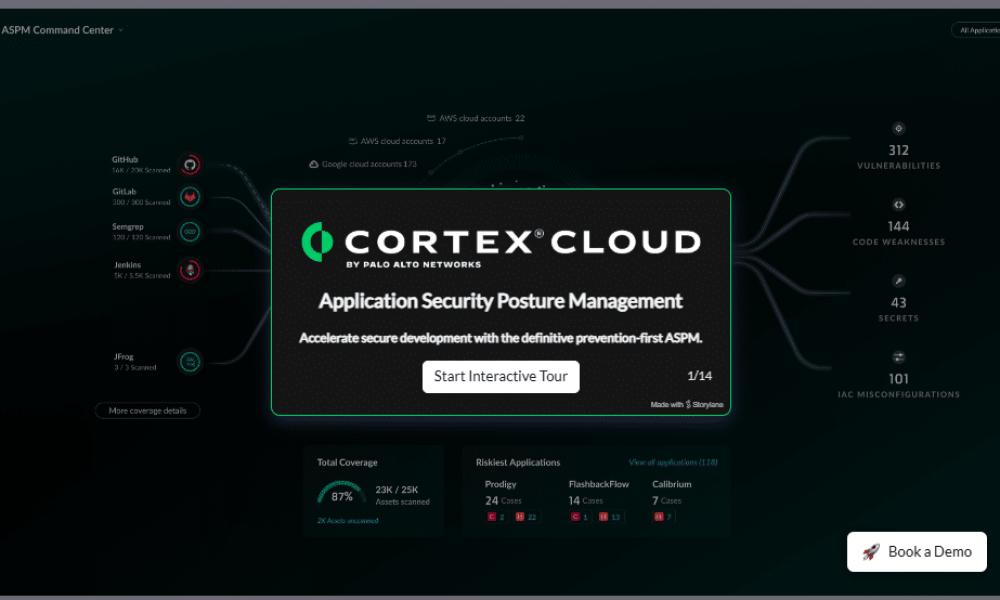
Task: Click the 23K / 25K assets scanned value
Action: [x=397, y=490]
